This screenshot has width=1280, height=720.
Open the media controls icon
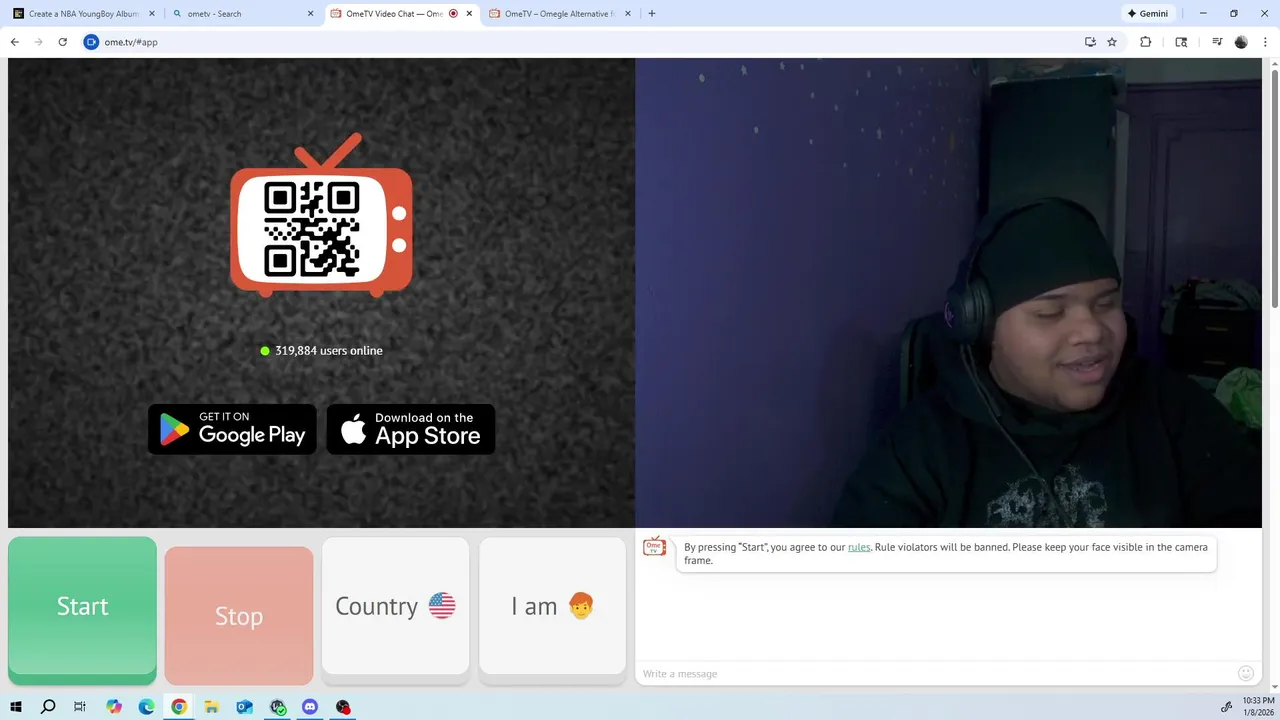(1217, 42)
